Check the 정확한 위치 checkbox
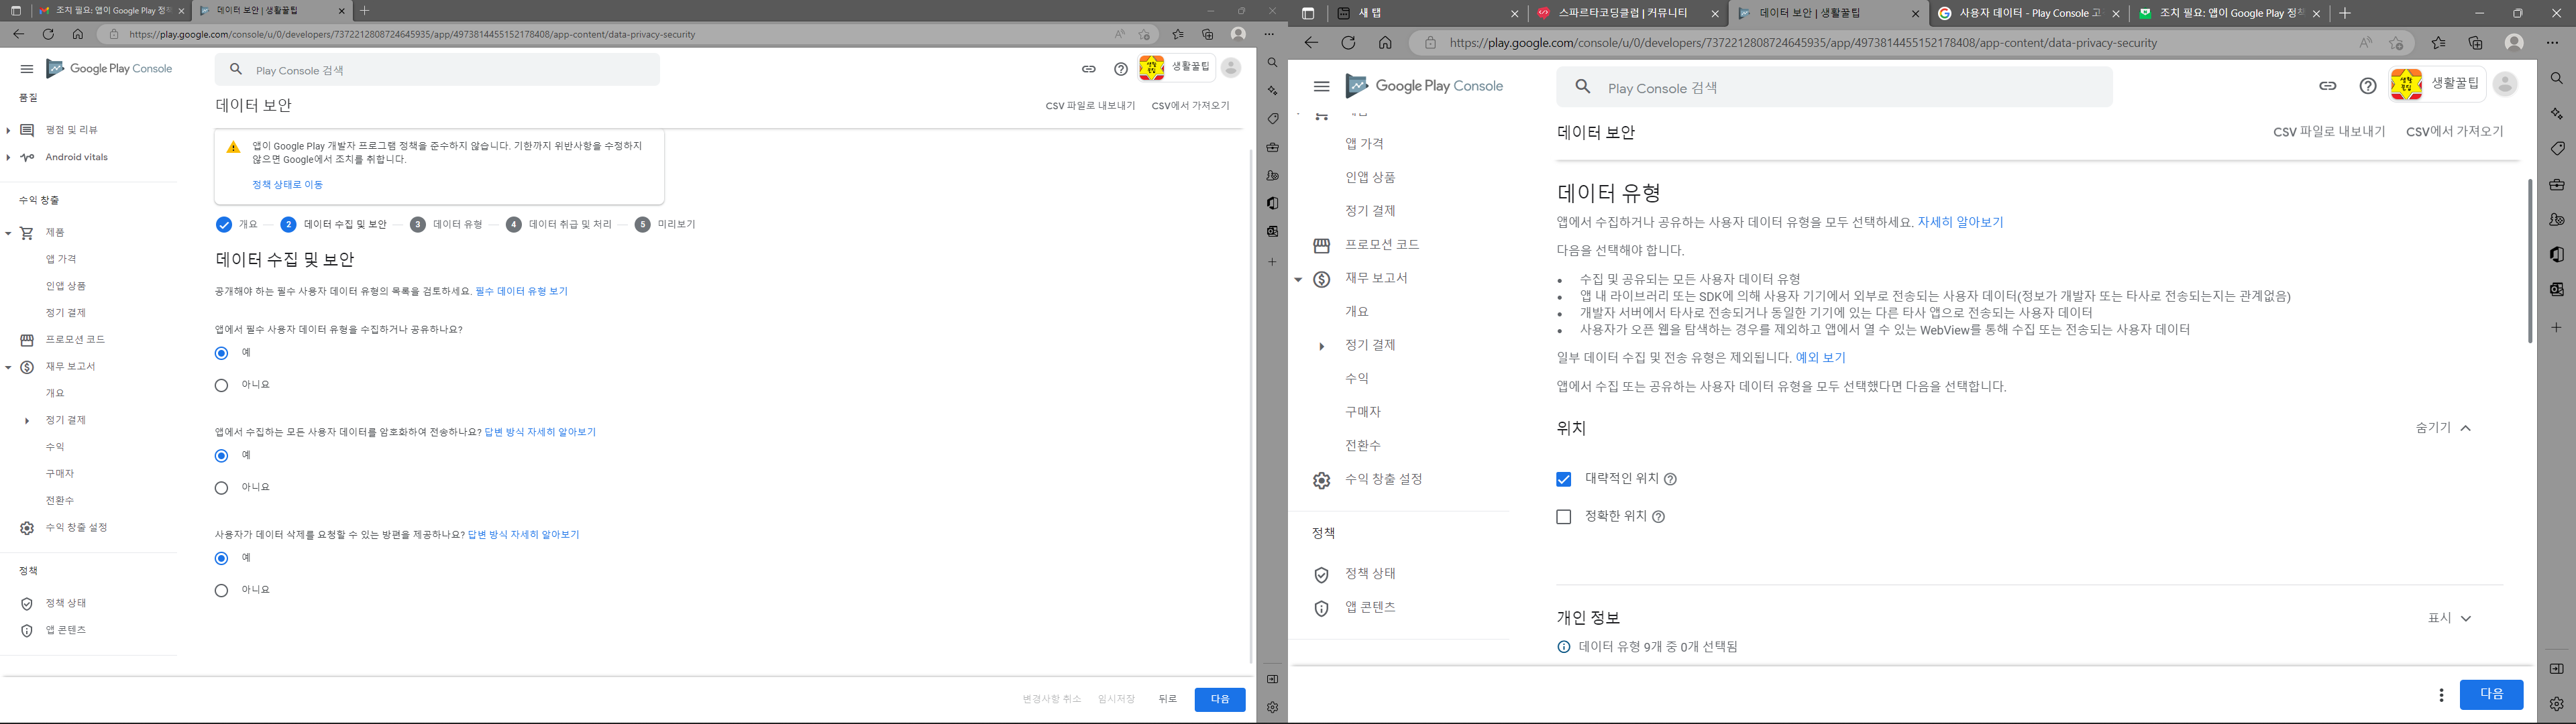Screen dimensions: 2576x724 click(x=1564, y=517)
